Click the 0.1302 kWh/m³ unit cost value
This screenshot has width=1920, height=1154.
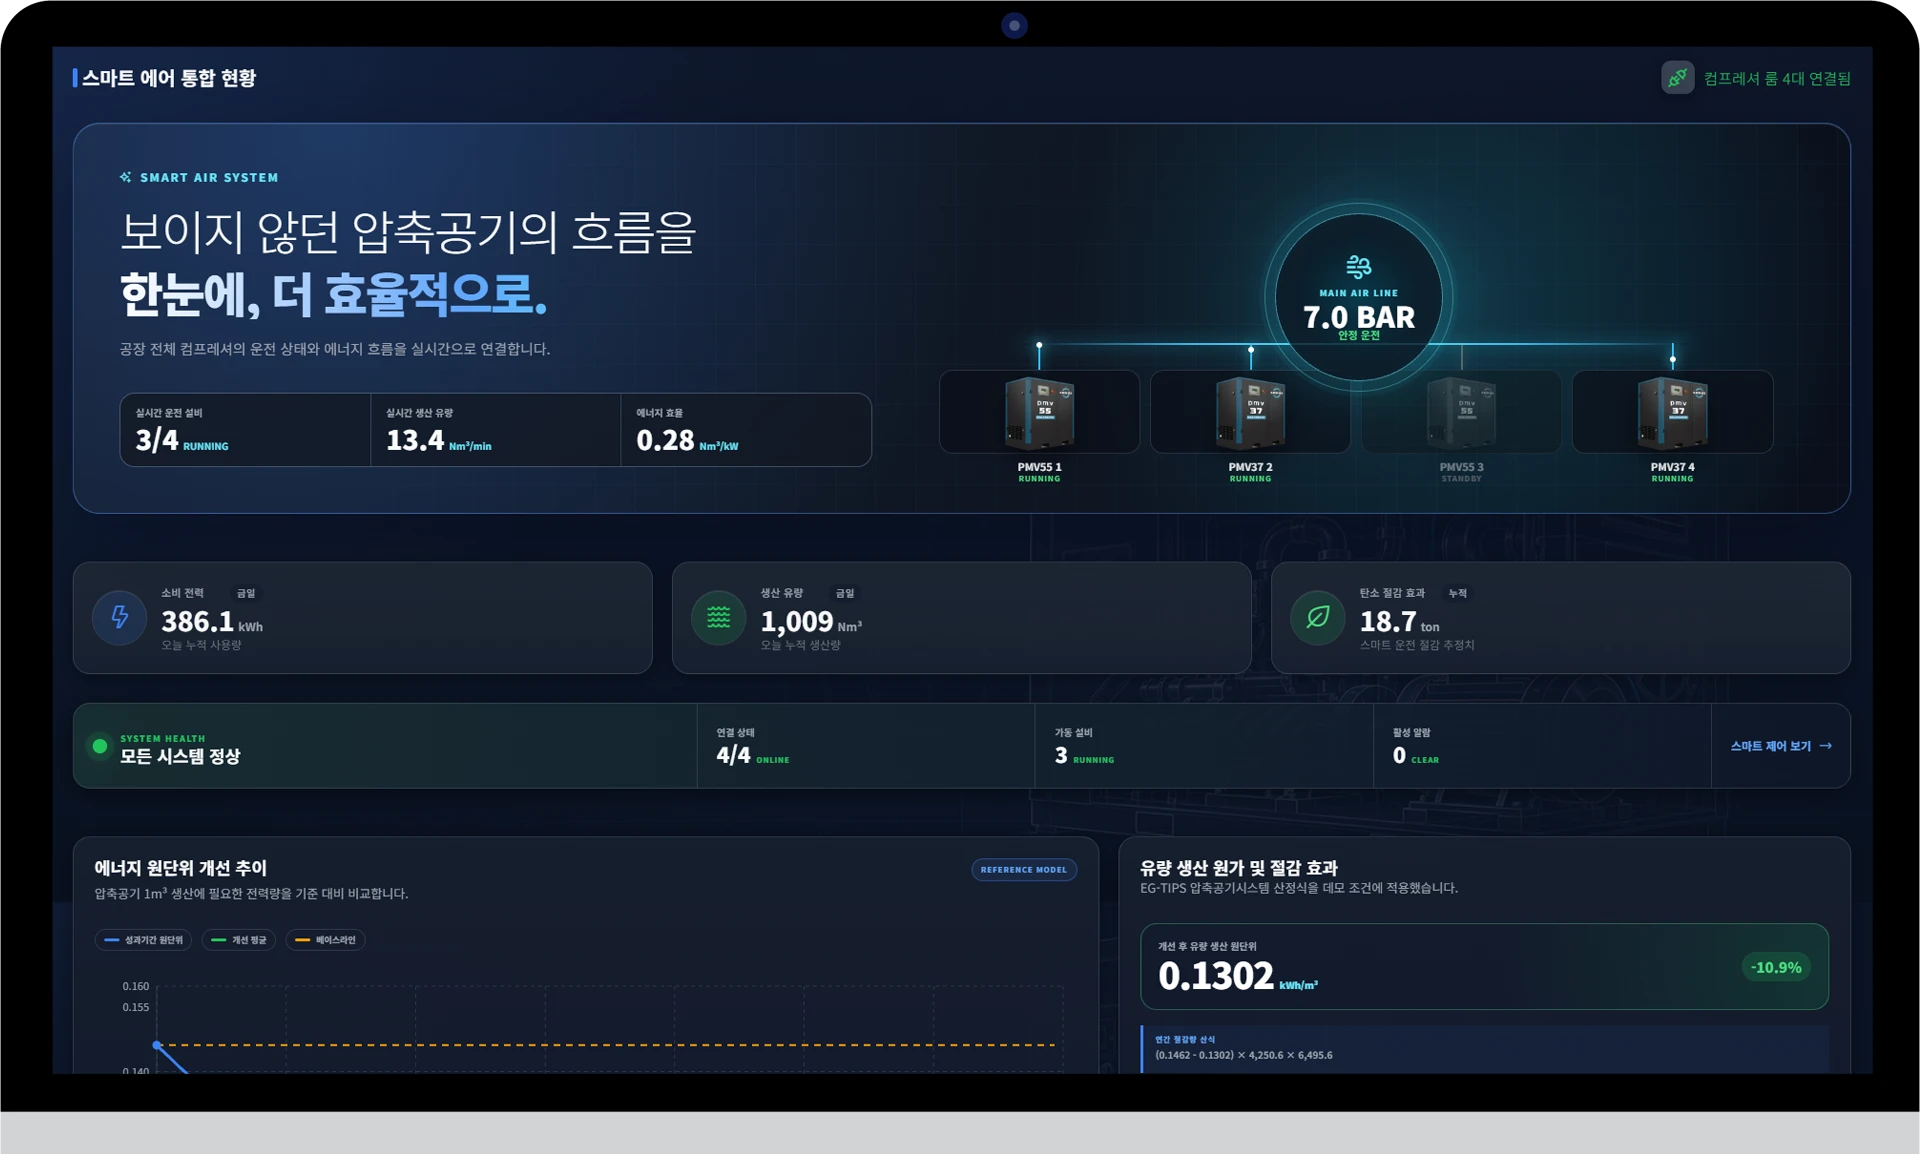1238,976
